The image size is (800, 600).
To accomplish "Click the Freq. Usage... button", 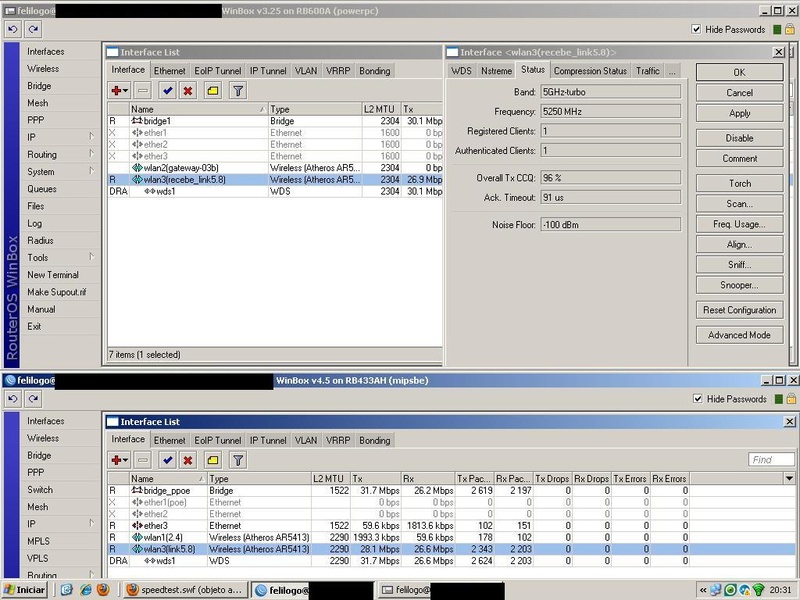I will (x=739, y=225).
